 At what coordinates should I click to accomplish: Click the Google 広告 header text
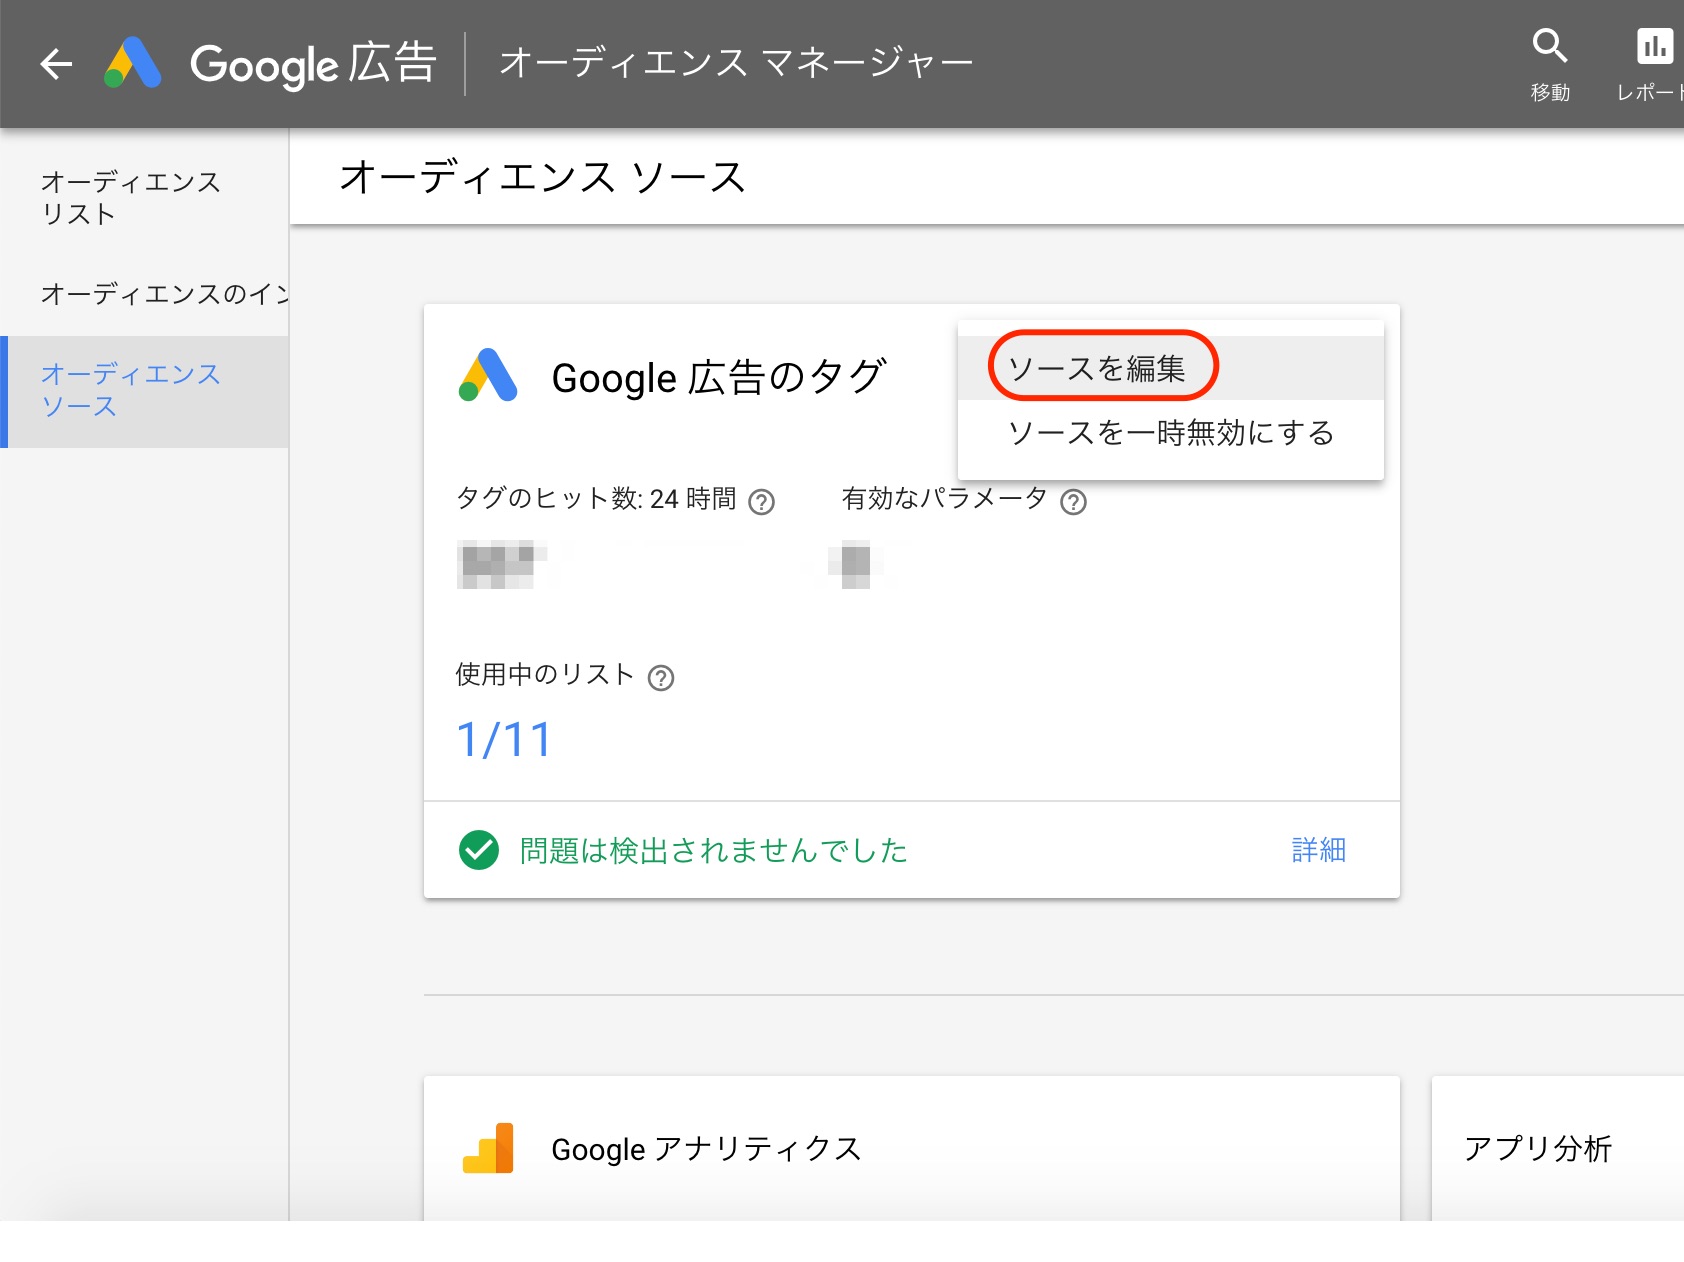click(x=313, y=64)
